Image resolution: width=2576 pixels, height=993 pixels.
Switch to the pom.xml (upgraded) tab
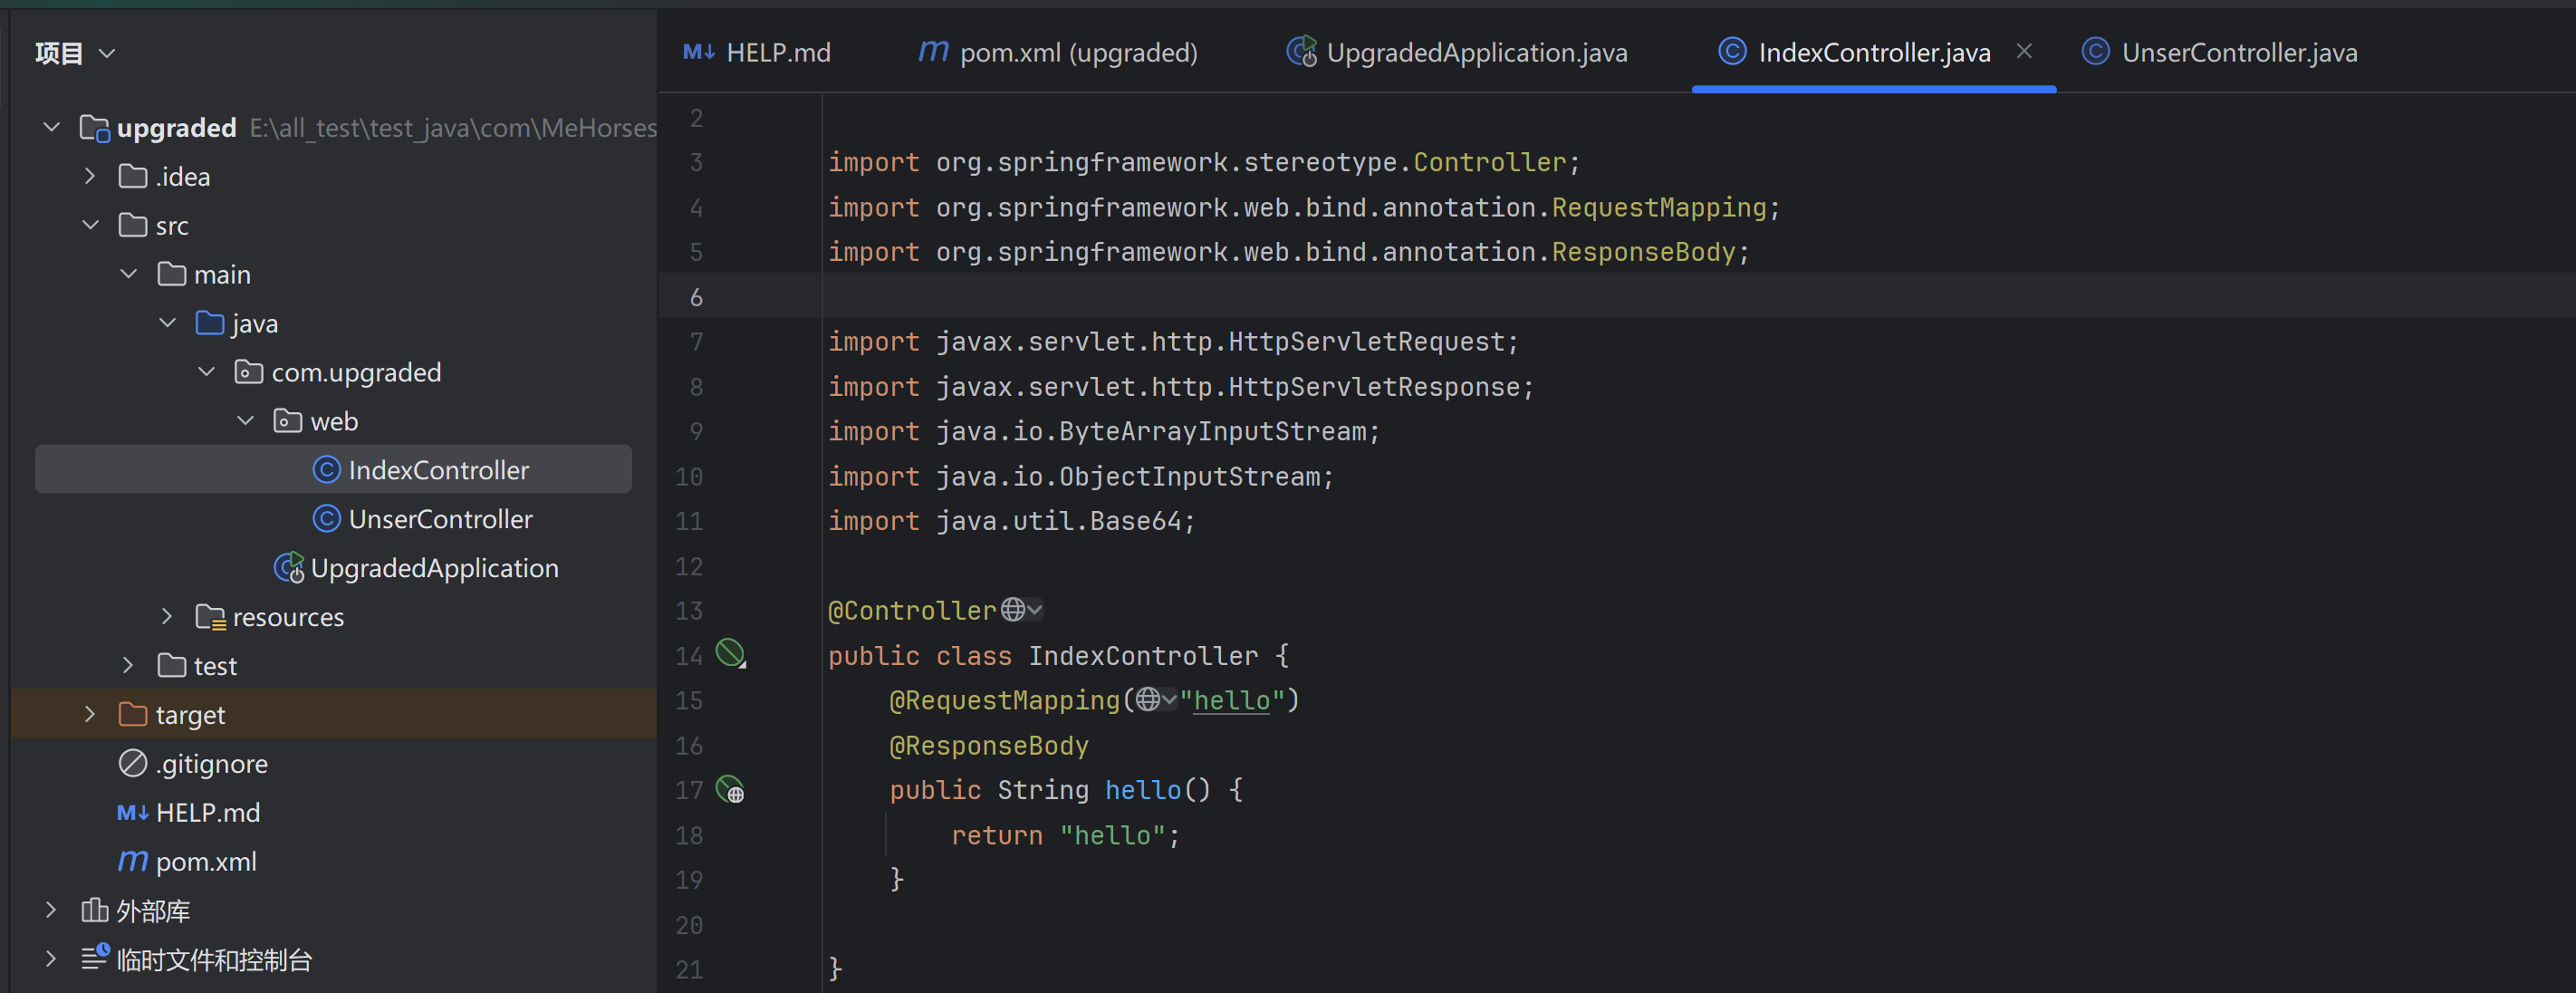[x=1077, y=52]
